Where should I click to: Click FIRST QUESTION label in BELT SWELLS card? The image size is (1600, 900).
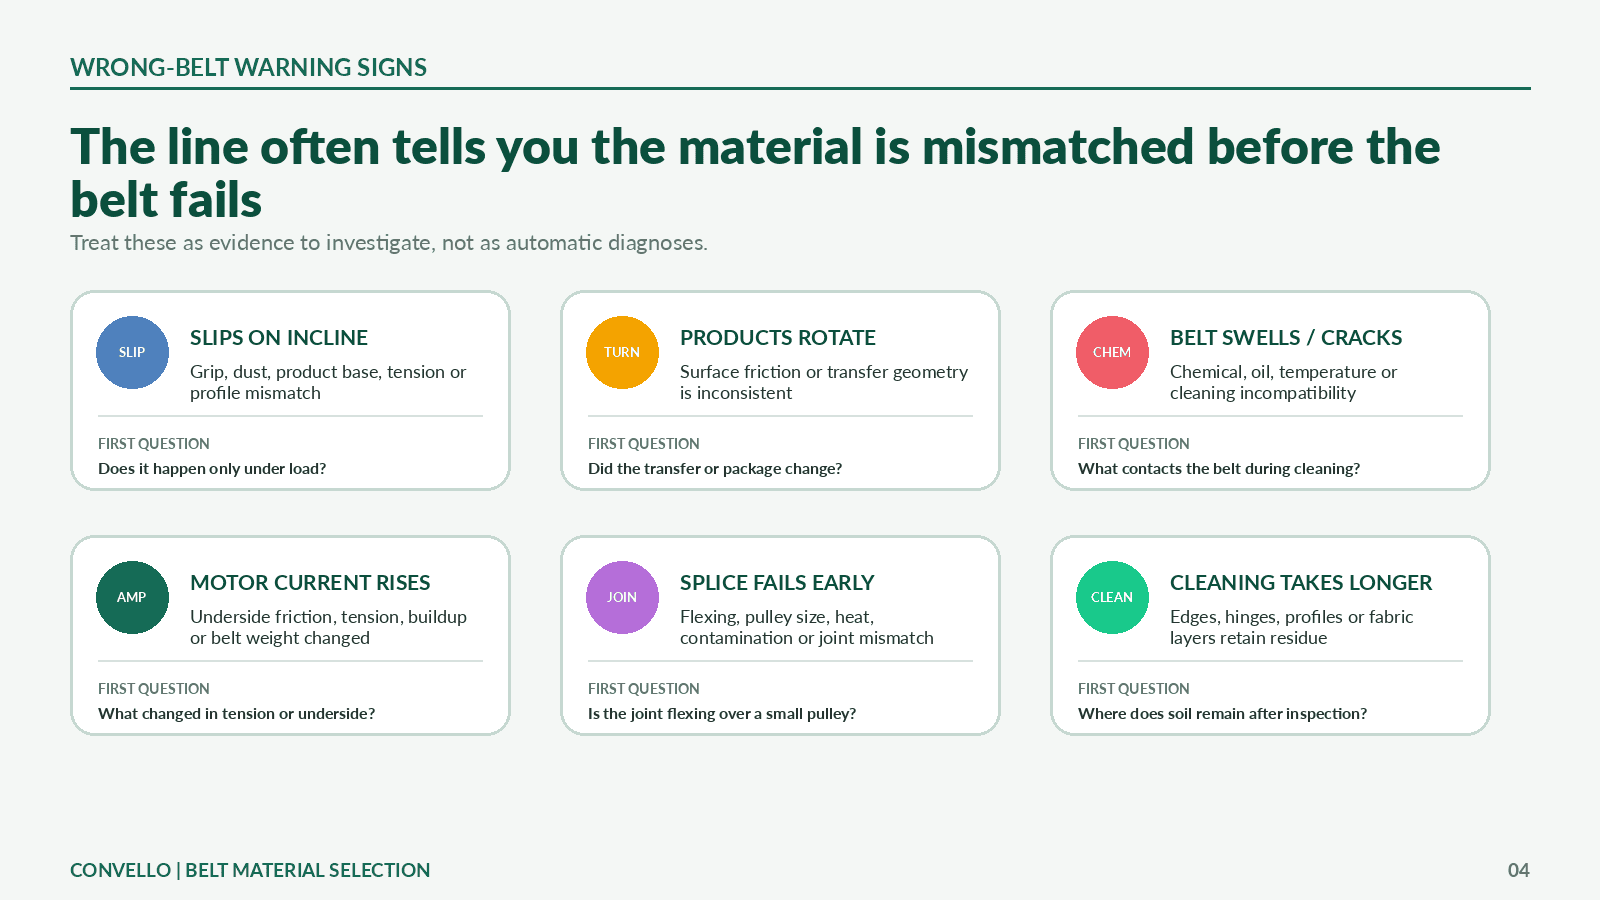[x=1134, y=444]
